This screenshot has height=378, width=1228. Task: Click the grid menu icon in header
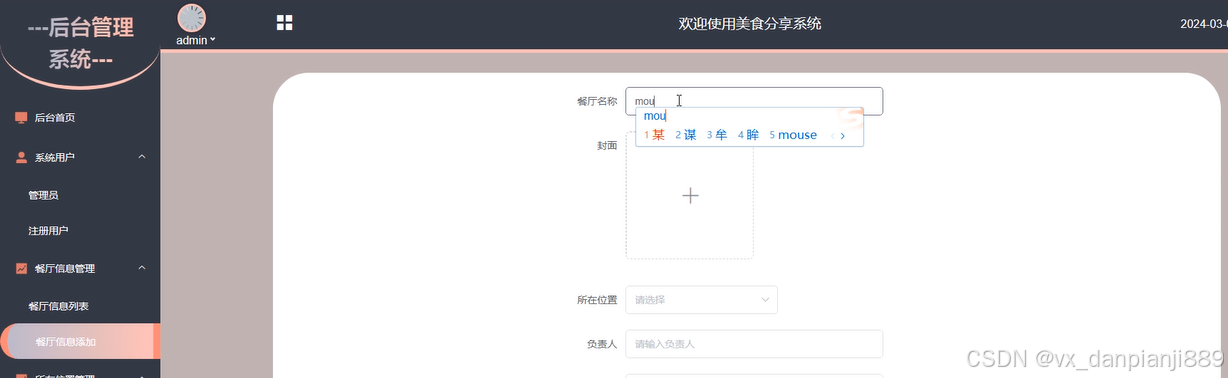[x=285, y=23]
